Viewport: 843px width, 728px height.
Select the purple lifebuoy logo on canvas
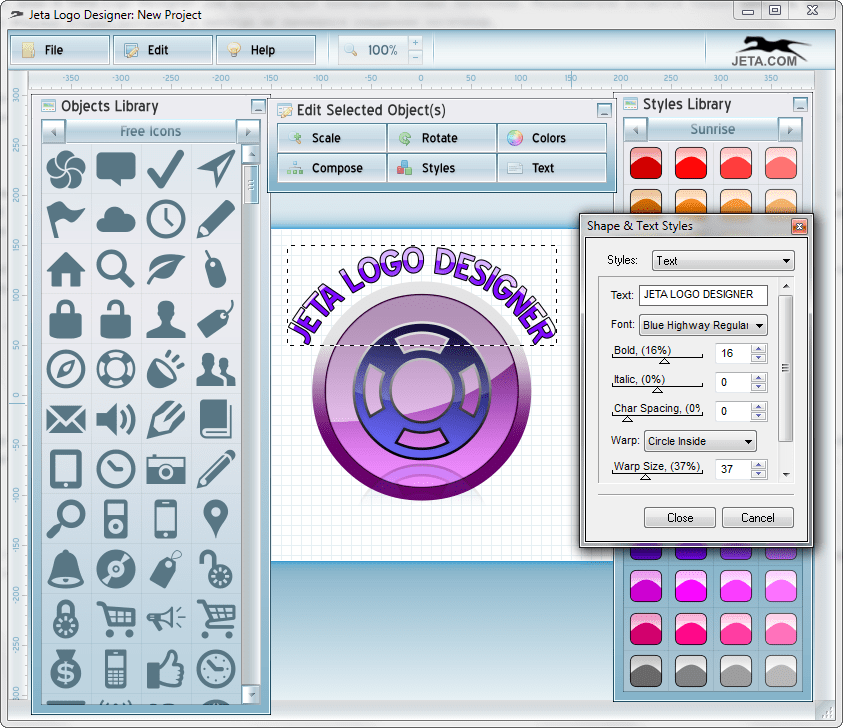point(422,390)
